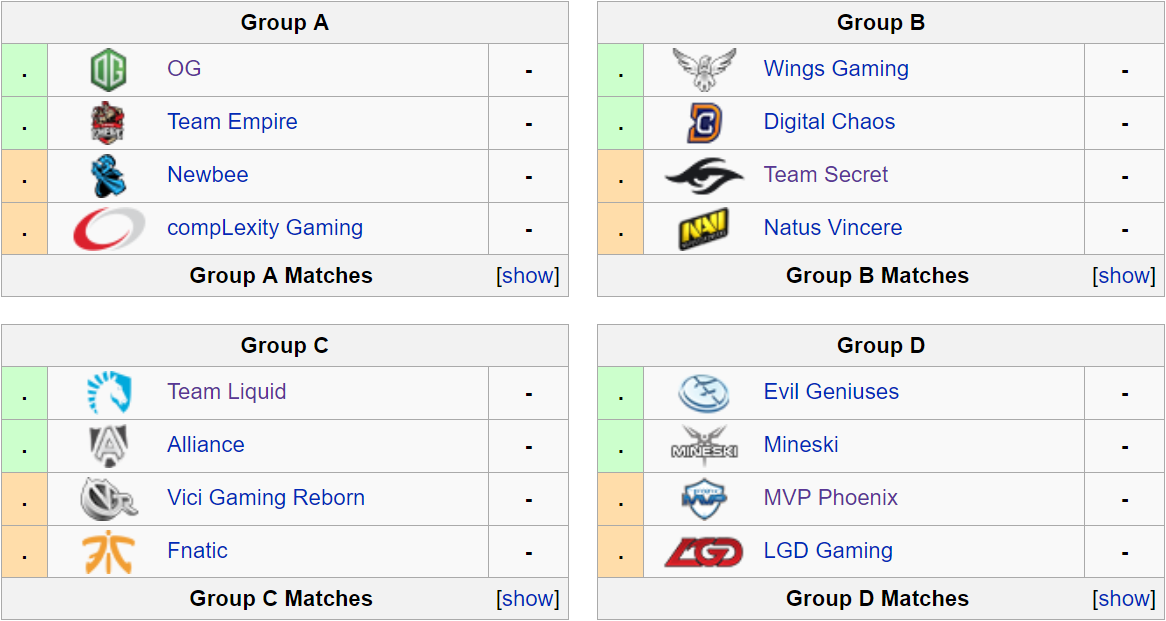Click the Team Secret logo
The image size is (1166, 621).
(704, 176)
